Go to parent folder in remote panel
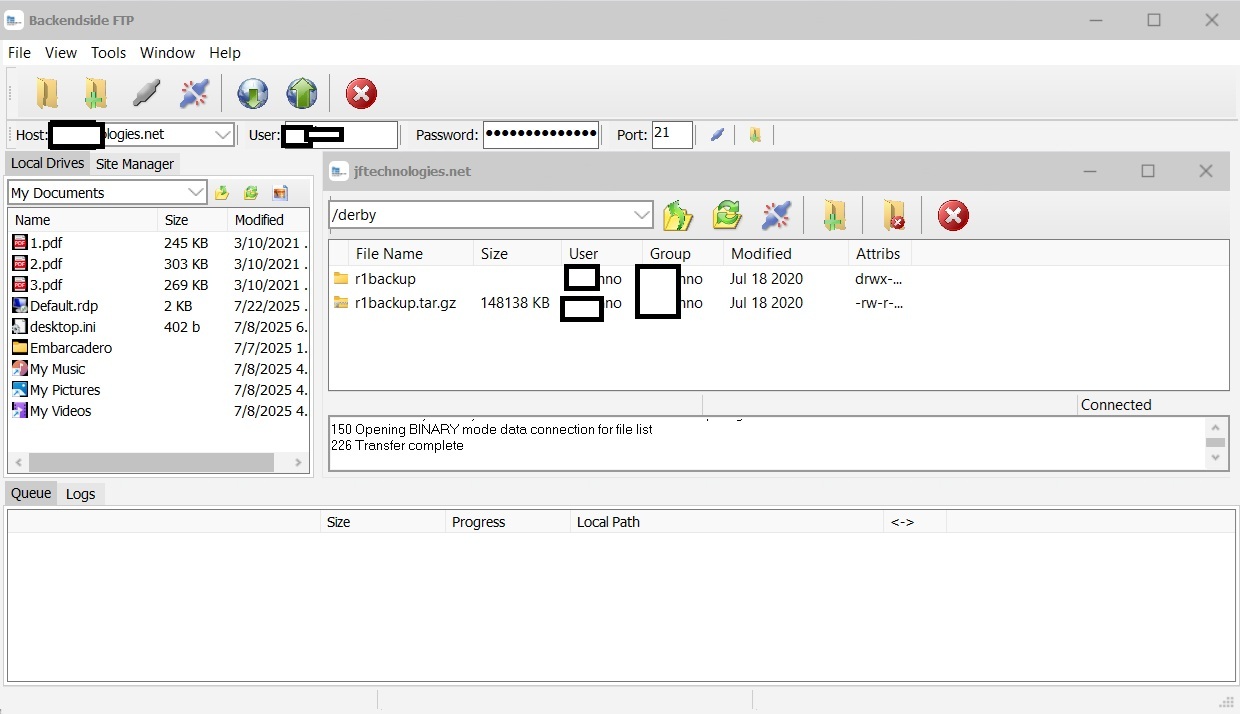The height and width of the screenshot is (714, 1240). pos(678,215)
